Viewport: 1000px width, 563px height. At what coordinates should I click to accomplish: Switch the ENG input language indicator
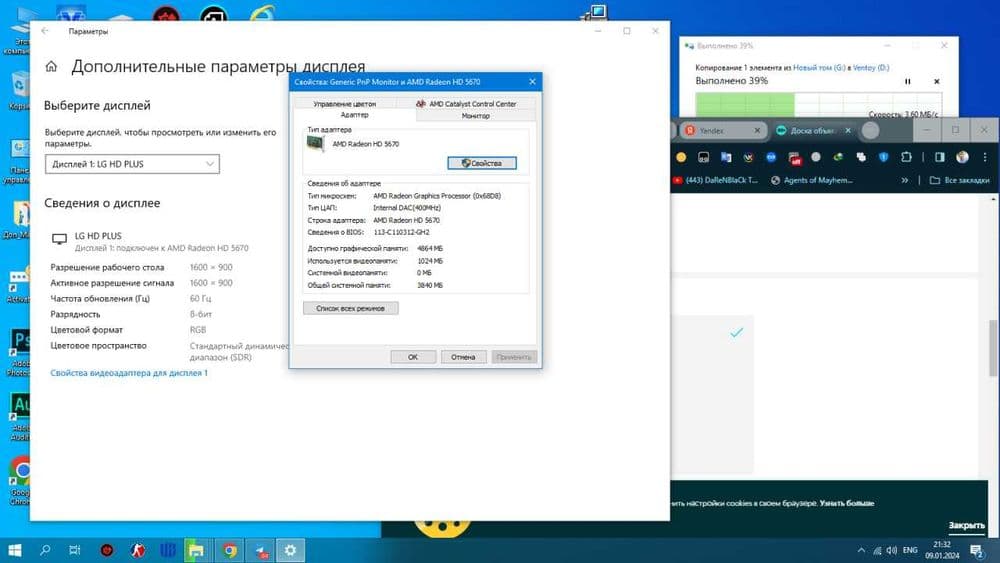(x=910, y=550)
